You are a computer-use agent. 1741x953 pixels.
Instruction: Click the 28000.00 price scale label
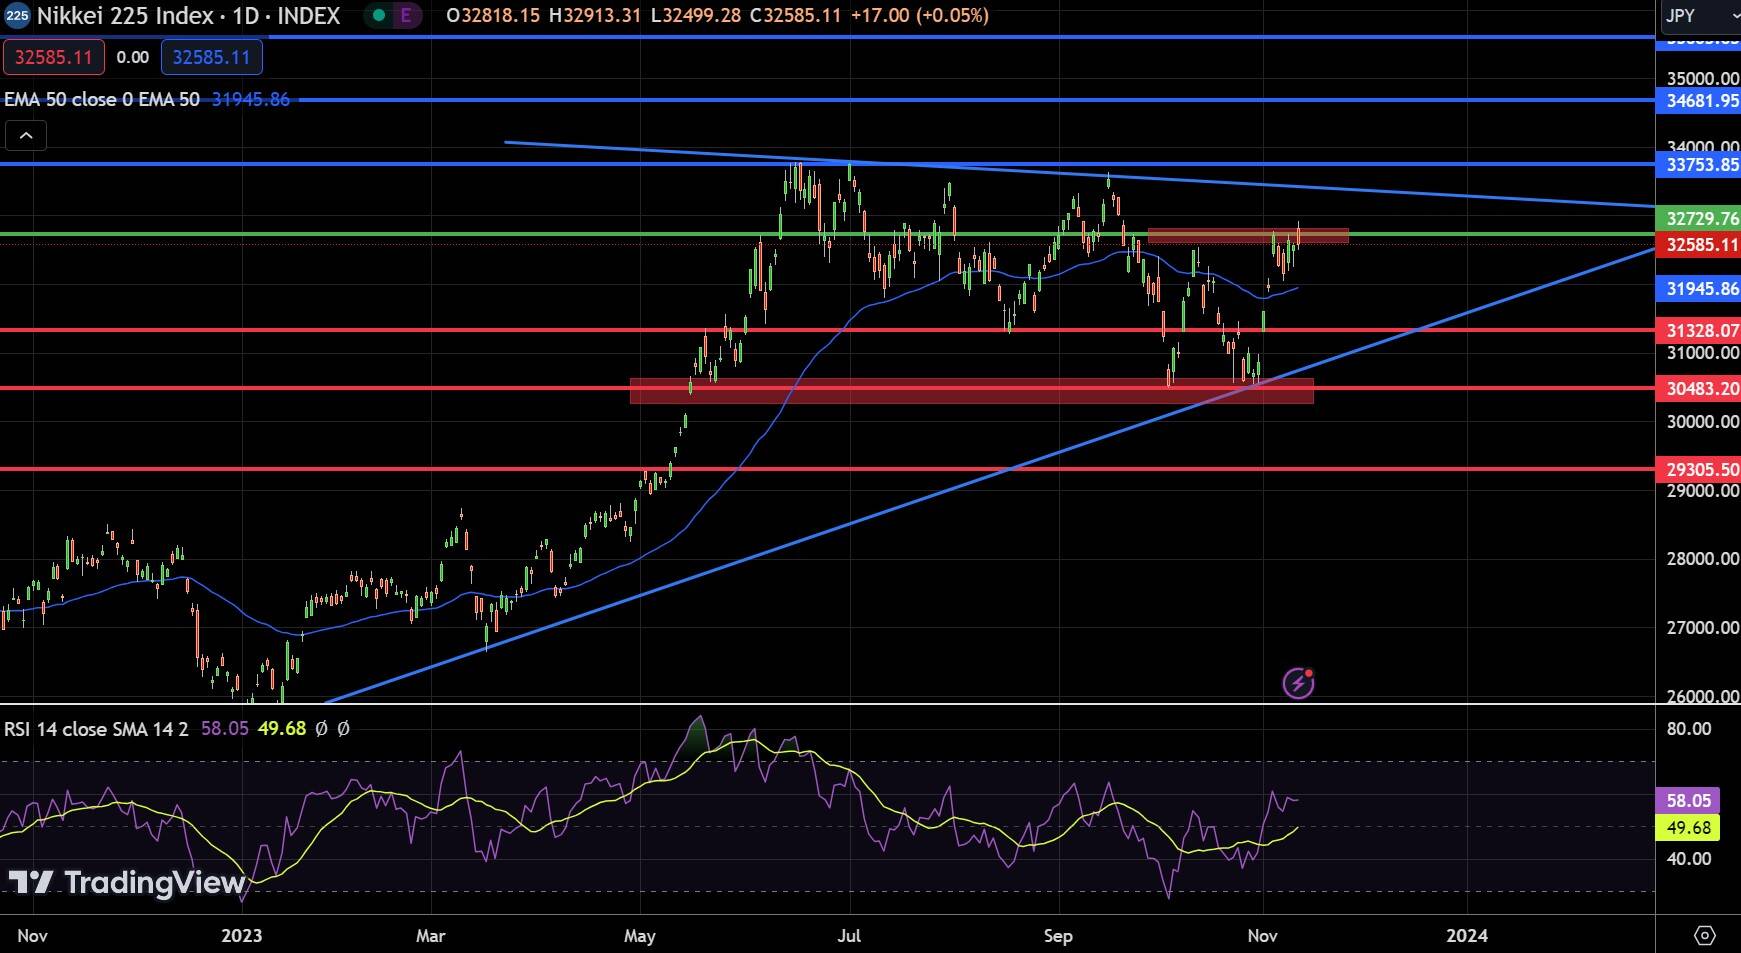tap(1702, 559)
